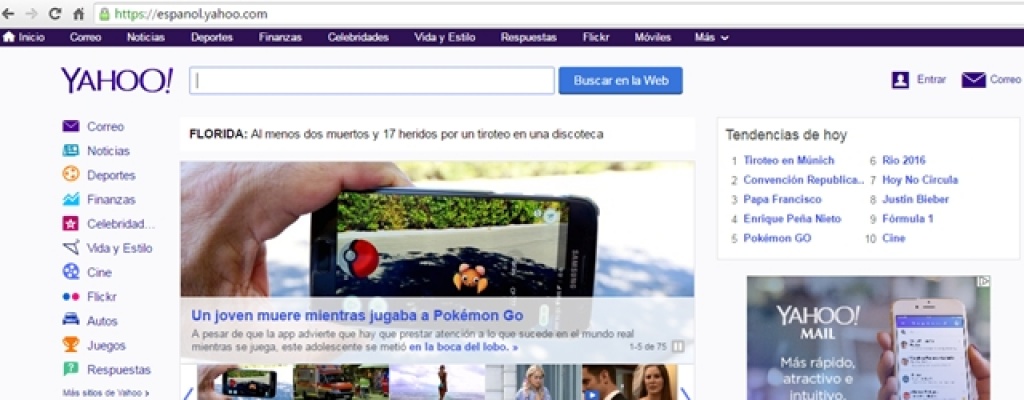1024x400 pixels.
Task: Click the house icon beside Inicio in top bar
Action: (x=8, y=37)
